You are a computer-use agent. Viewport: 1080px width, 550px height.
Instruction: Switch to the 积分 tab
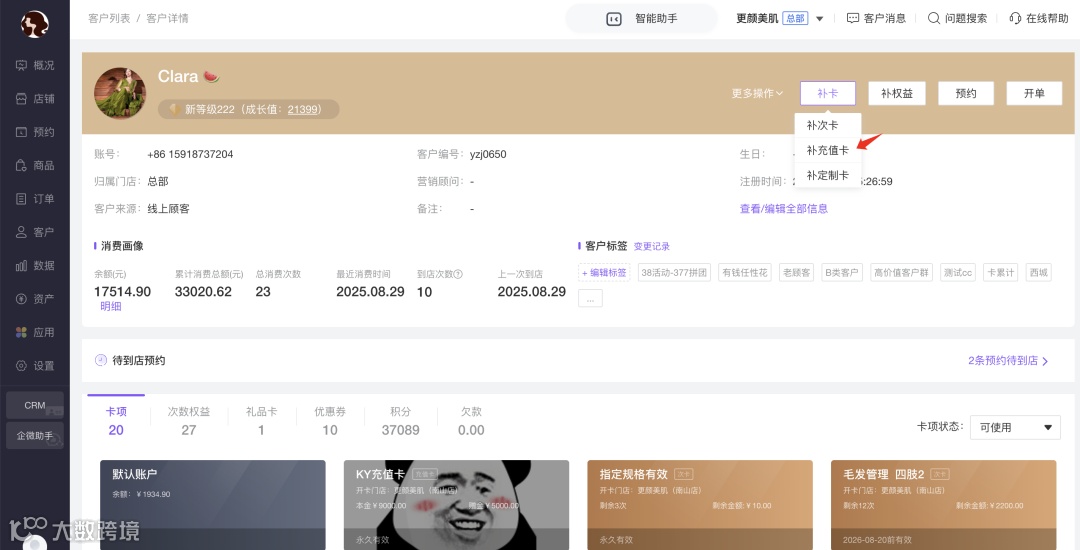[400, 421]
